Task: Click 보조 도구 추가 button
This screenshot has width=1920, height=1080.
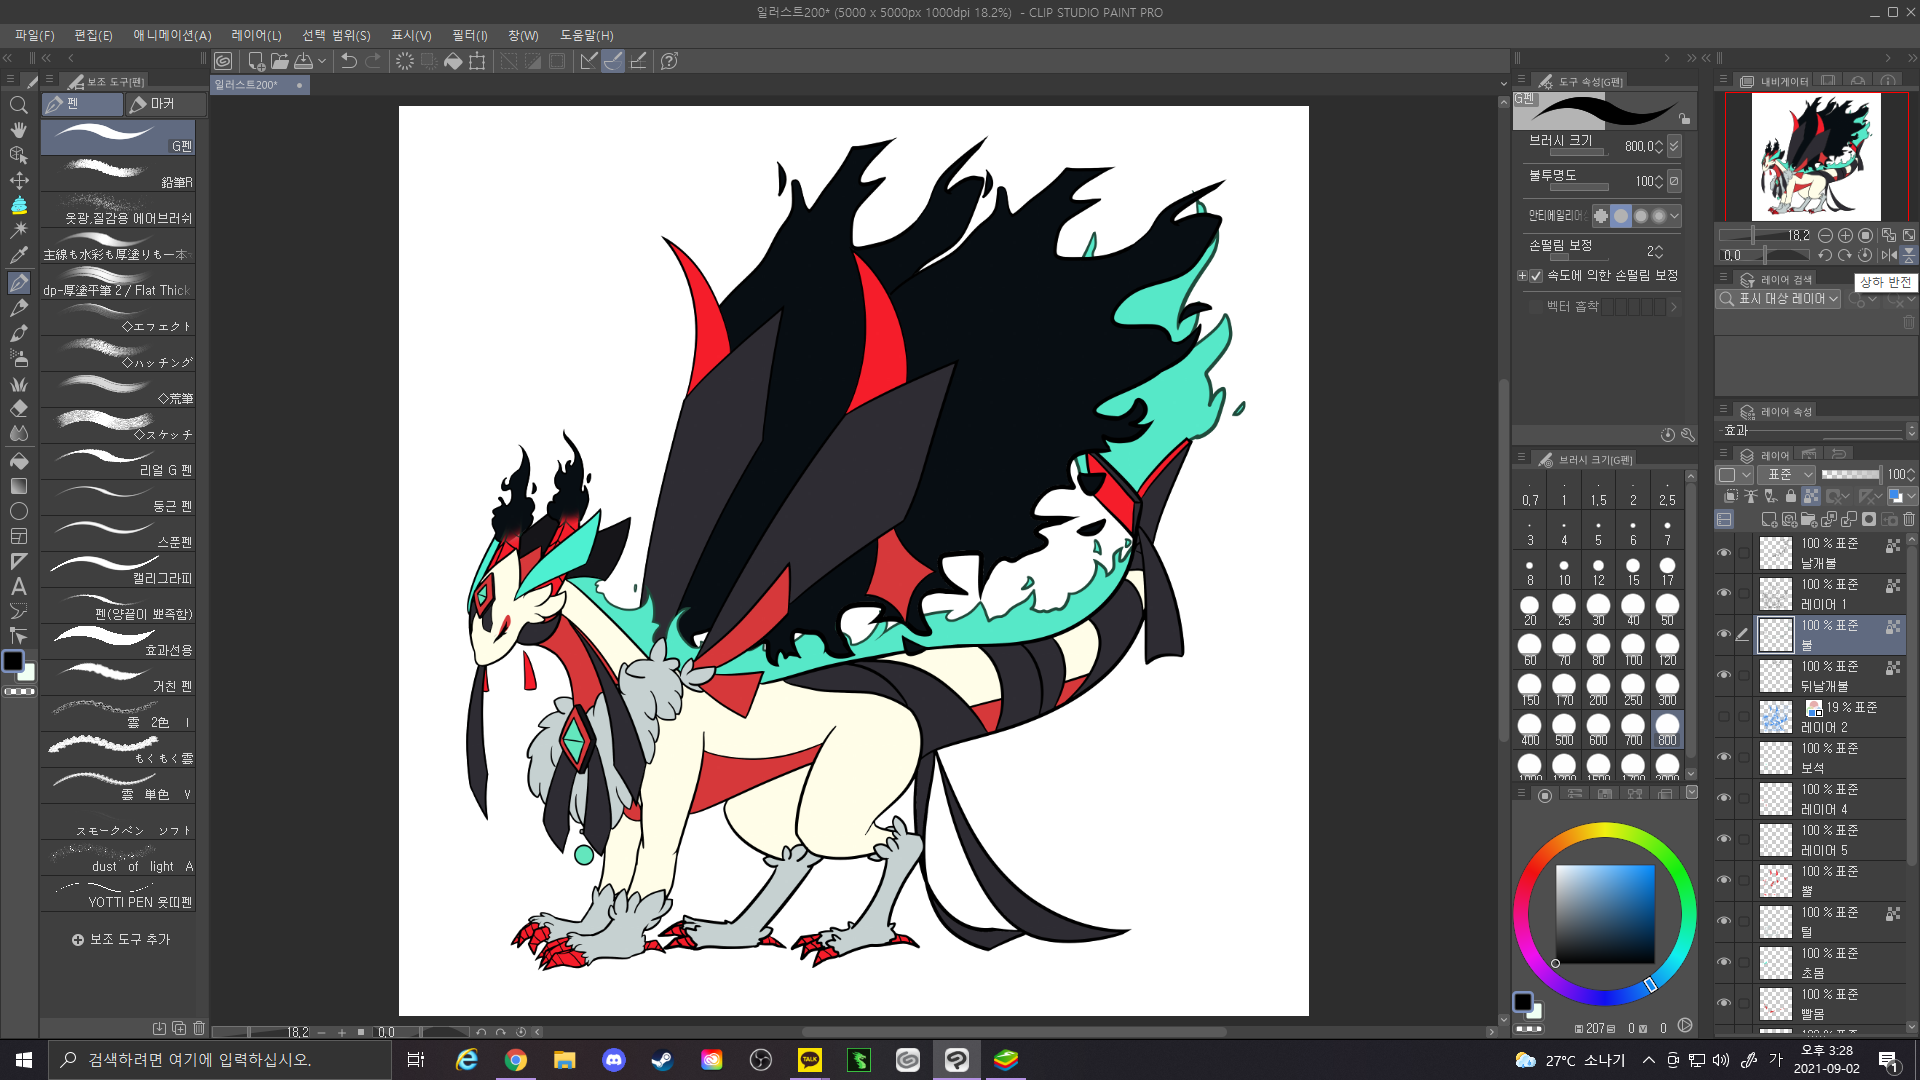Action: pos(121,940)
